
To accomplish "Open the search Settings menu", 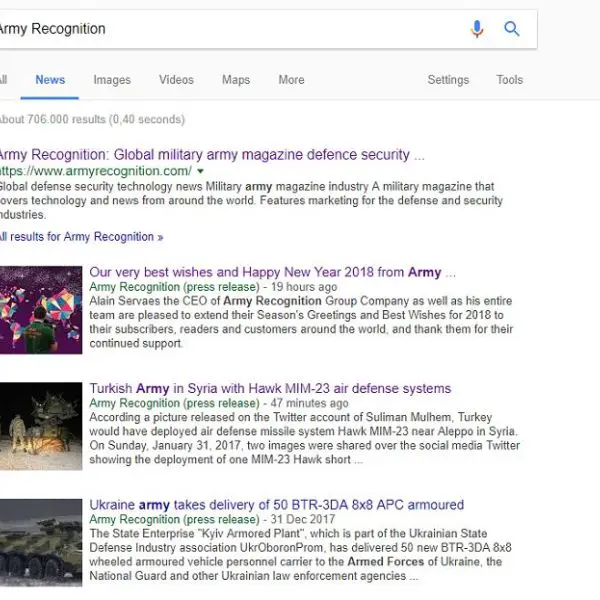I will click(448, 80).
